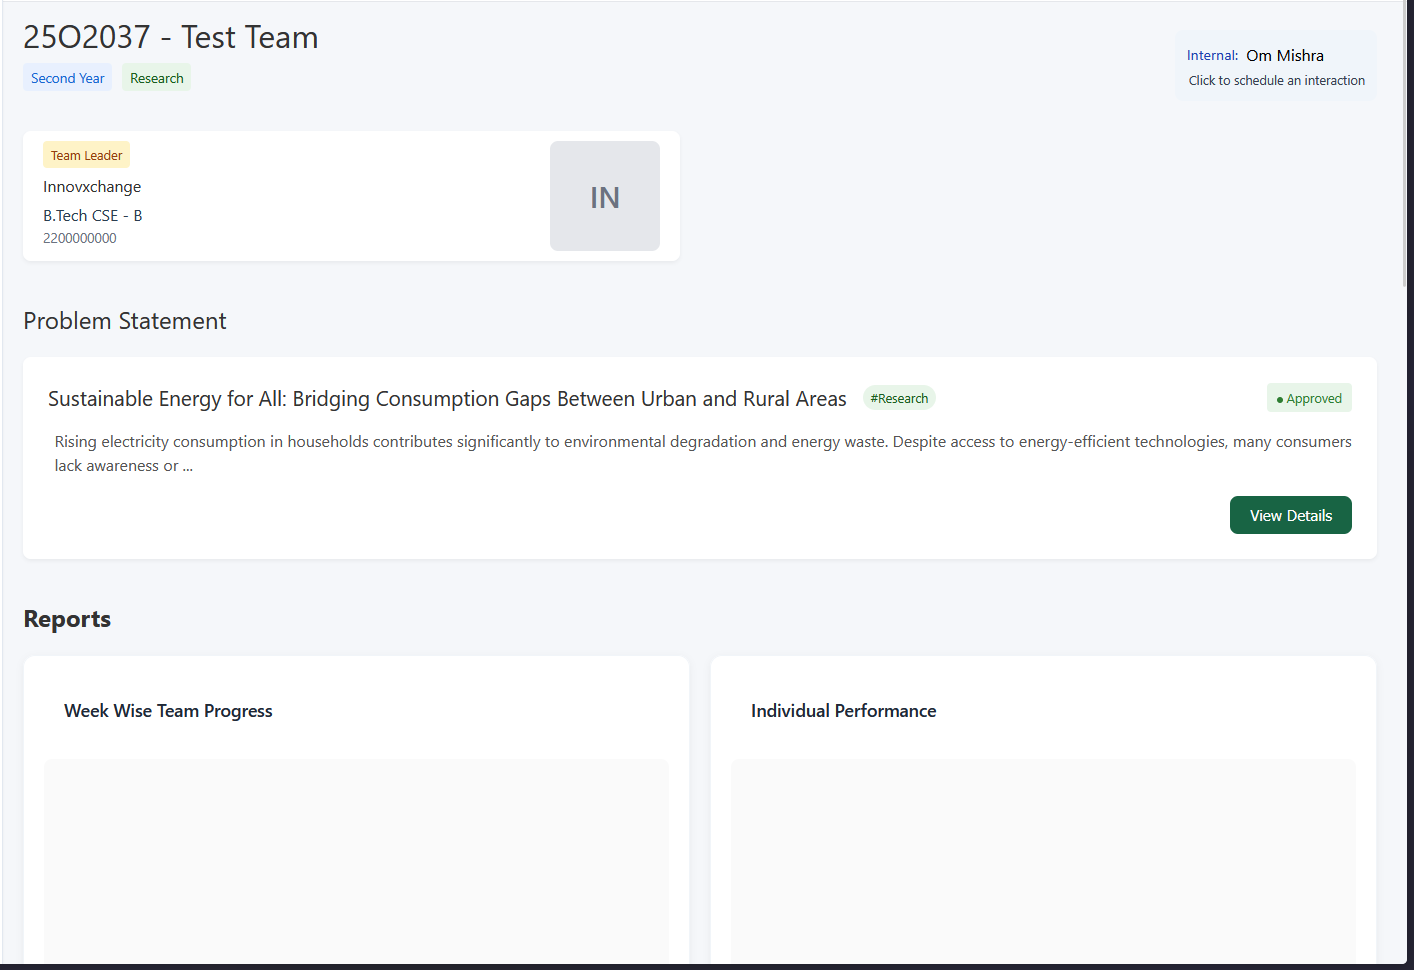Select the green Research tag under title
The width and height of the screenshot is (1414, 970).
[x=156, y=78]
